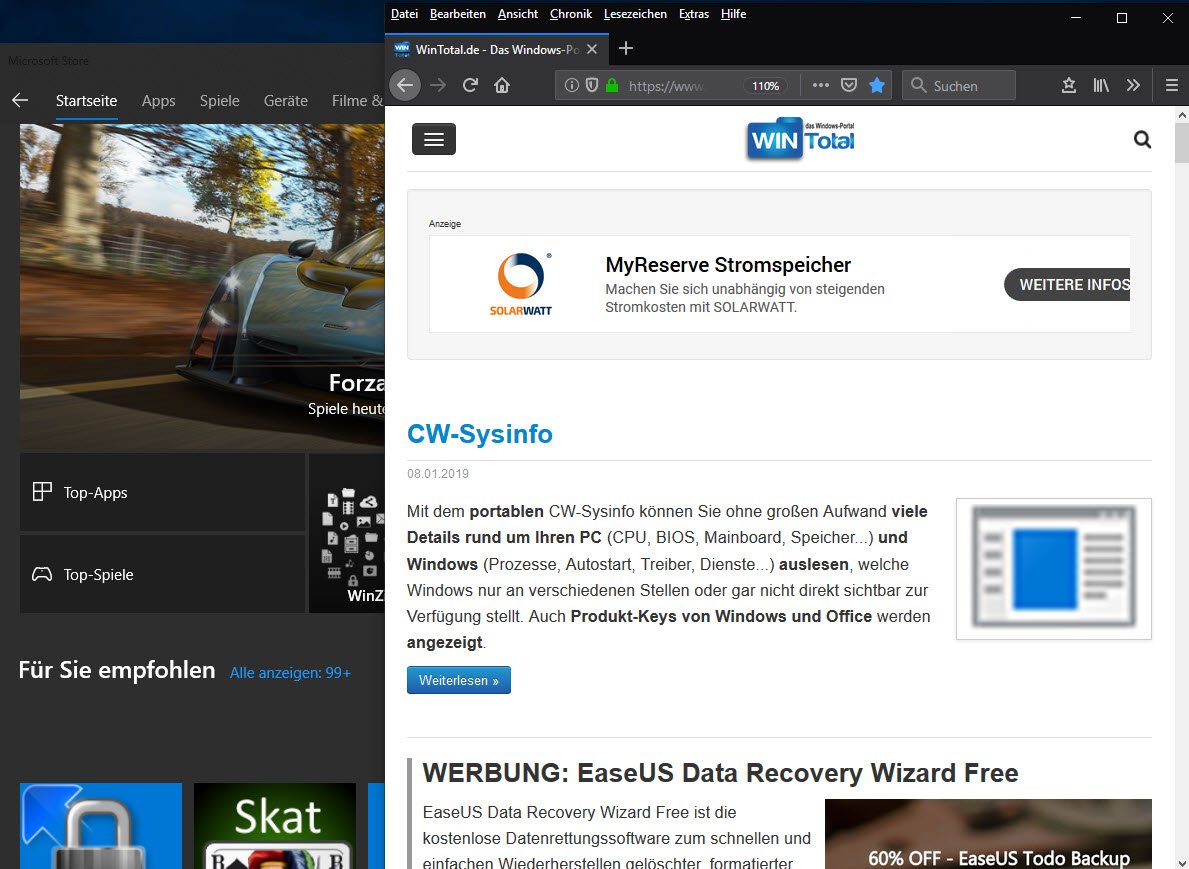
Task: Open the Firefox library icon
Action: pyautogui.click(x=1101, y=85)
